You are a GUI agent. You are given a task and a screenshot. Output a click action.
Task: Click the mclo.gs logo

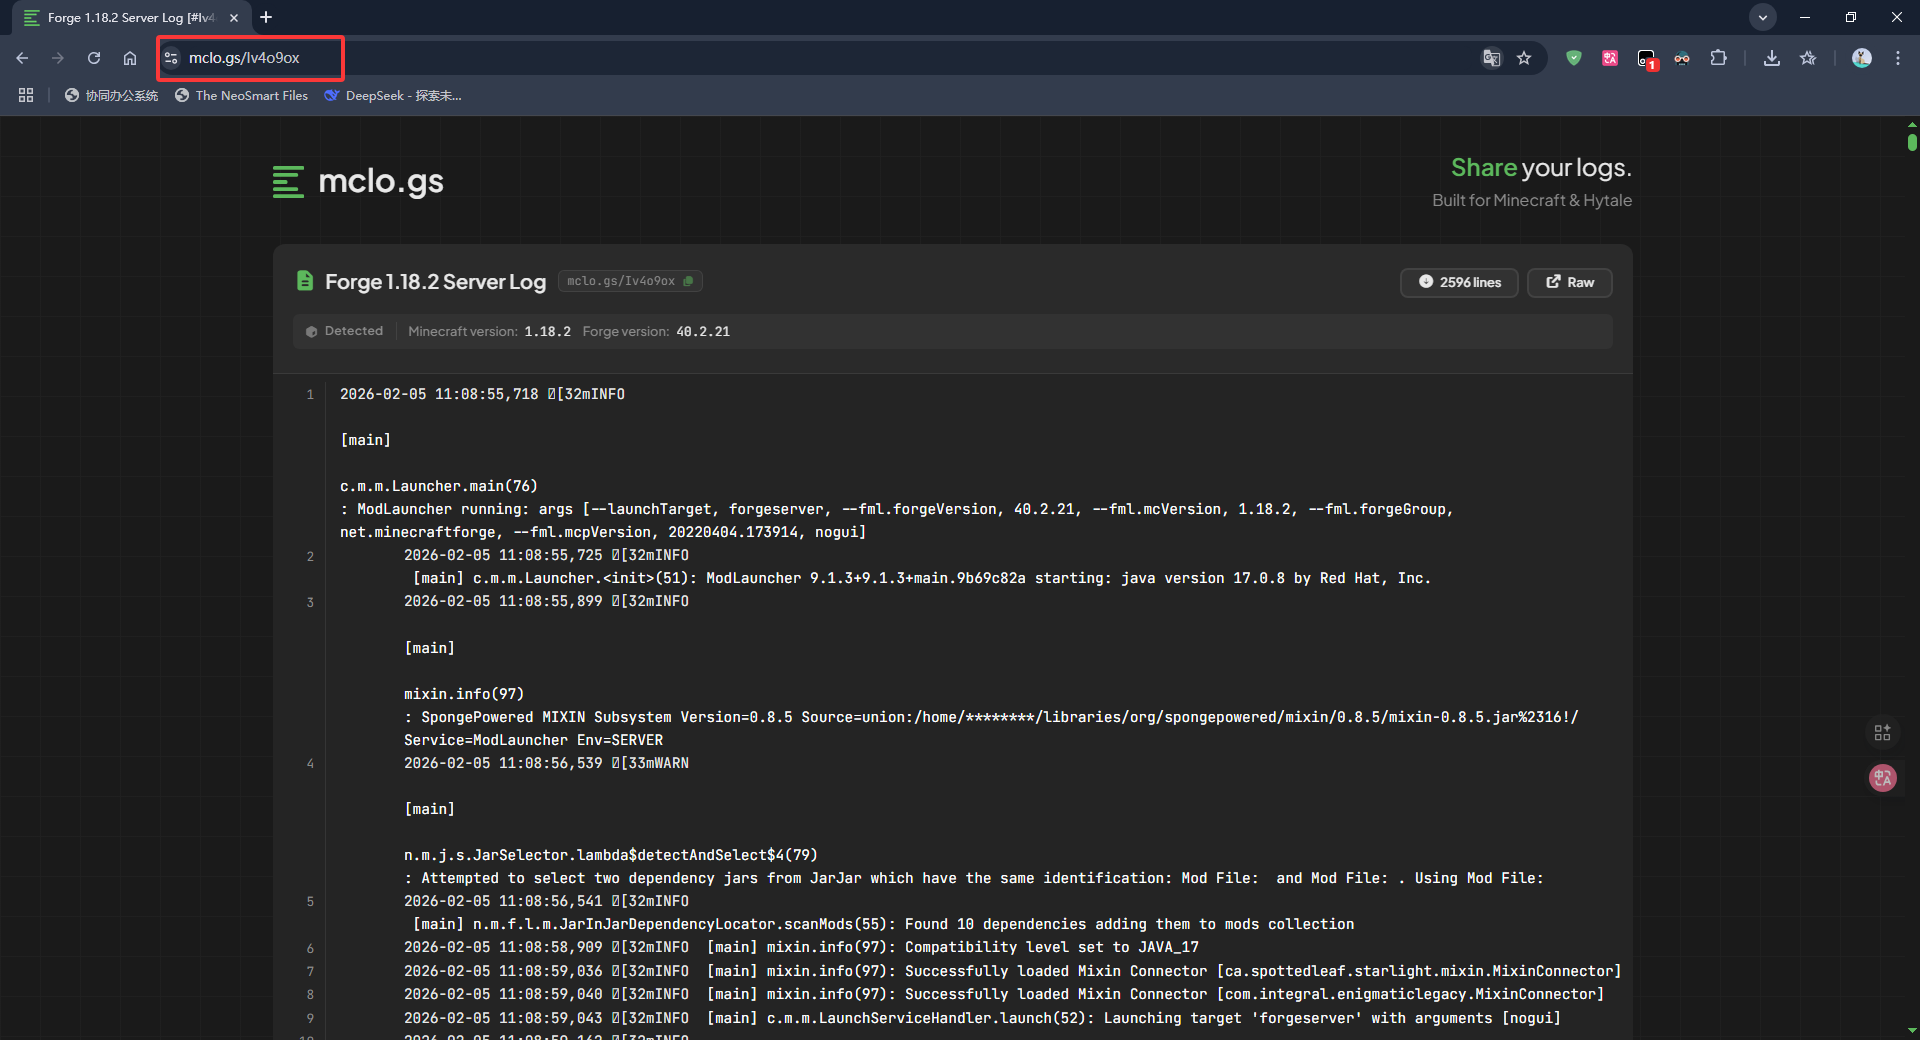pos(358,181)
